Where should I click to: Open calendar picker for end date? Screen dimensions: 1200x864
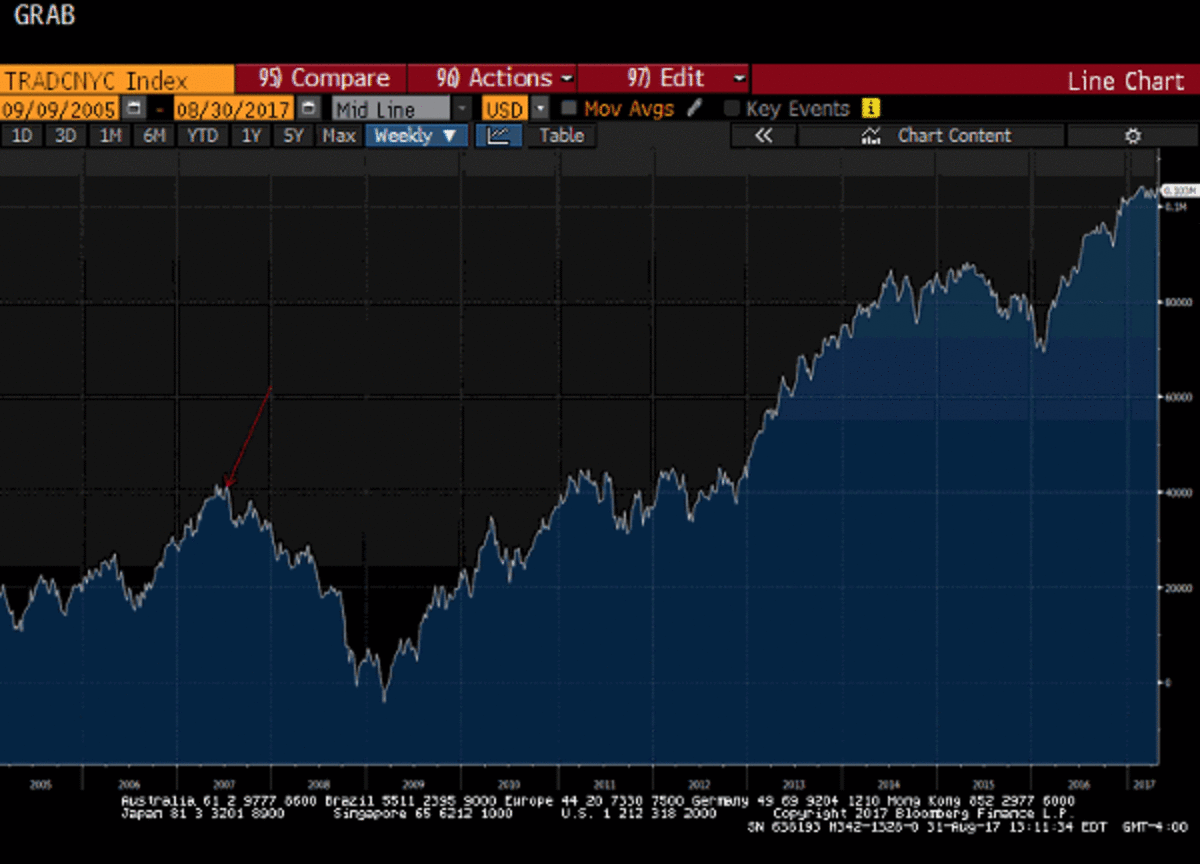310,108
